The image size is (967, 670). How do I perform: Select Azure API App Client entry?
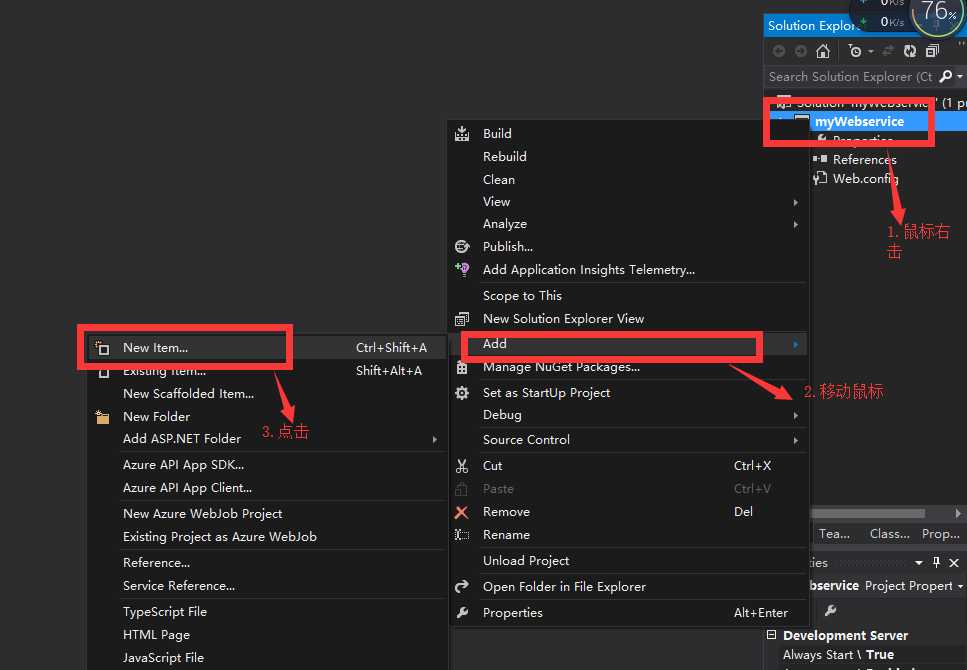pyautogui.click(x=187, y=488)
